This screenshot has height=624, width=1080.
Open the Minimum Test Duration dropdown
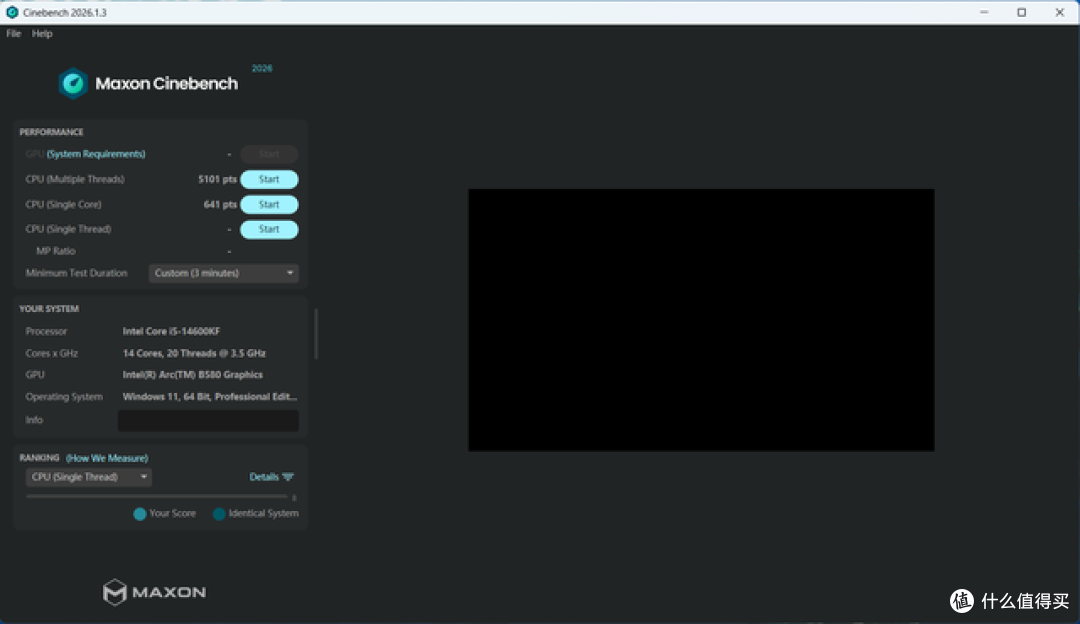click(224, 273)
